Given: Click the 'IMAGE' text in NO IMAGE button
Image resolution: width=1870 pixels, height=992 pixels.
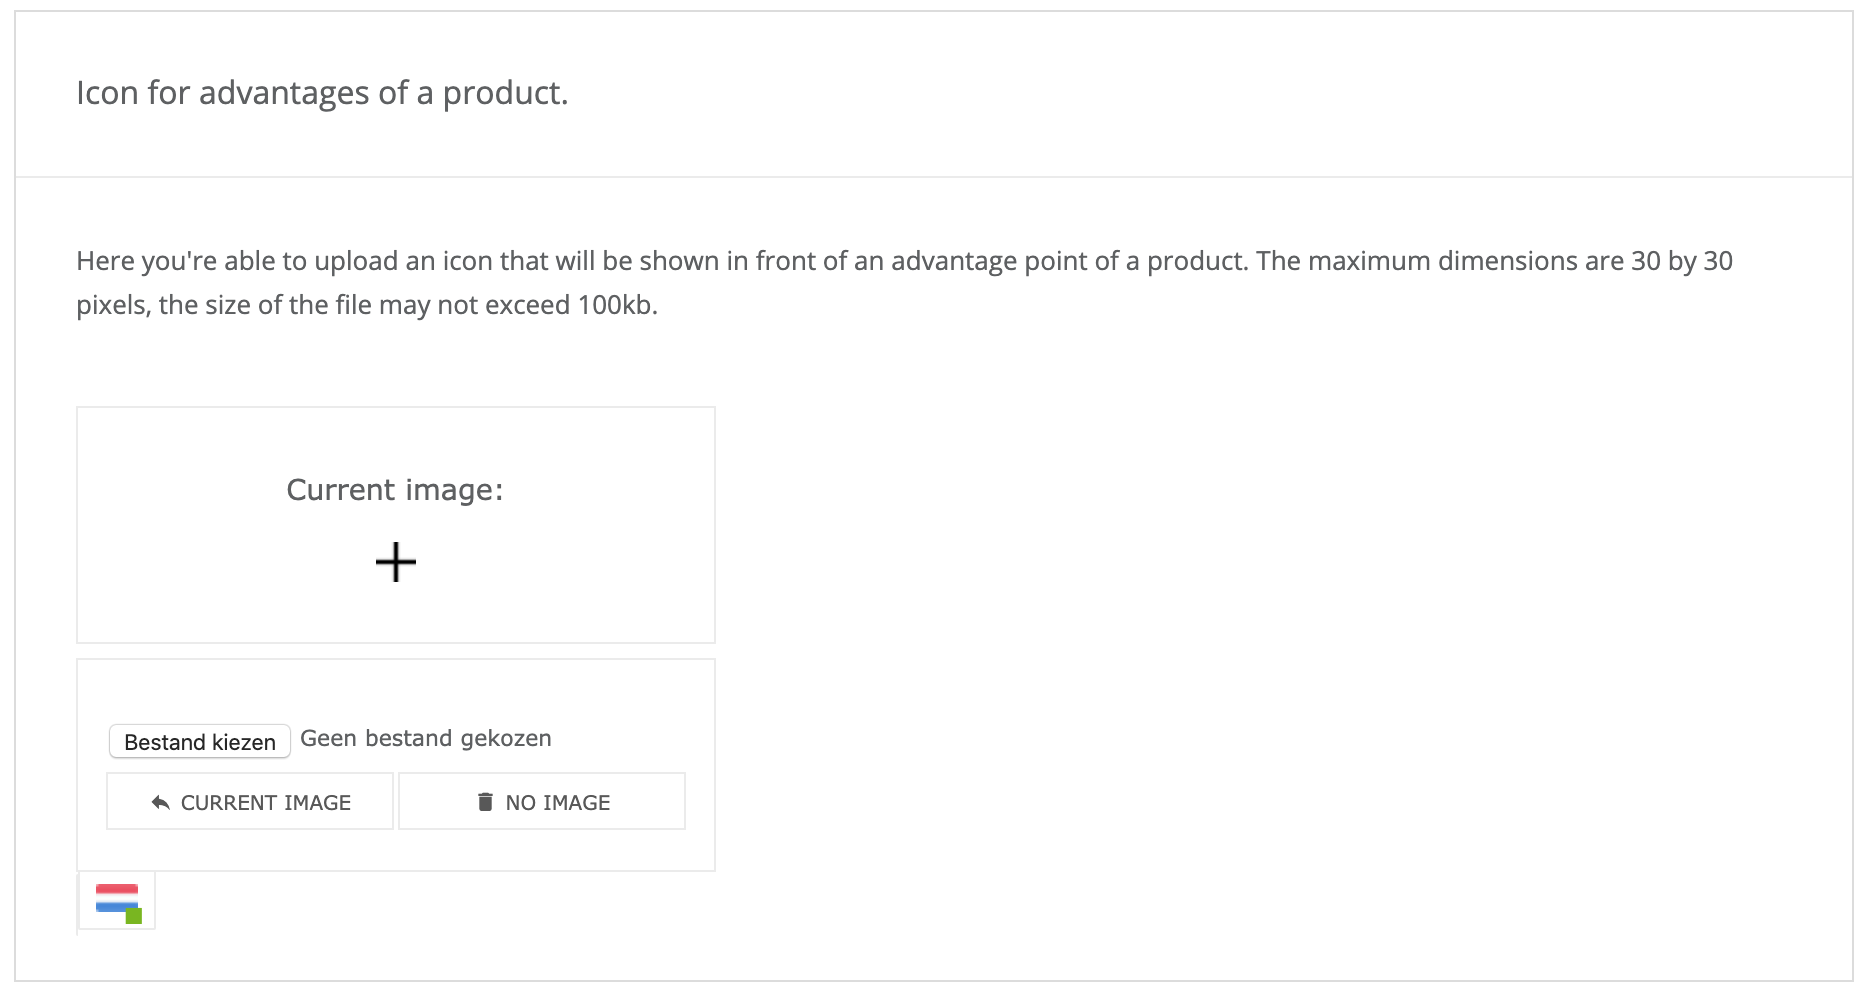Looking at the screenshot, I should [x=576, y=803].
